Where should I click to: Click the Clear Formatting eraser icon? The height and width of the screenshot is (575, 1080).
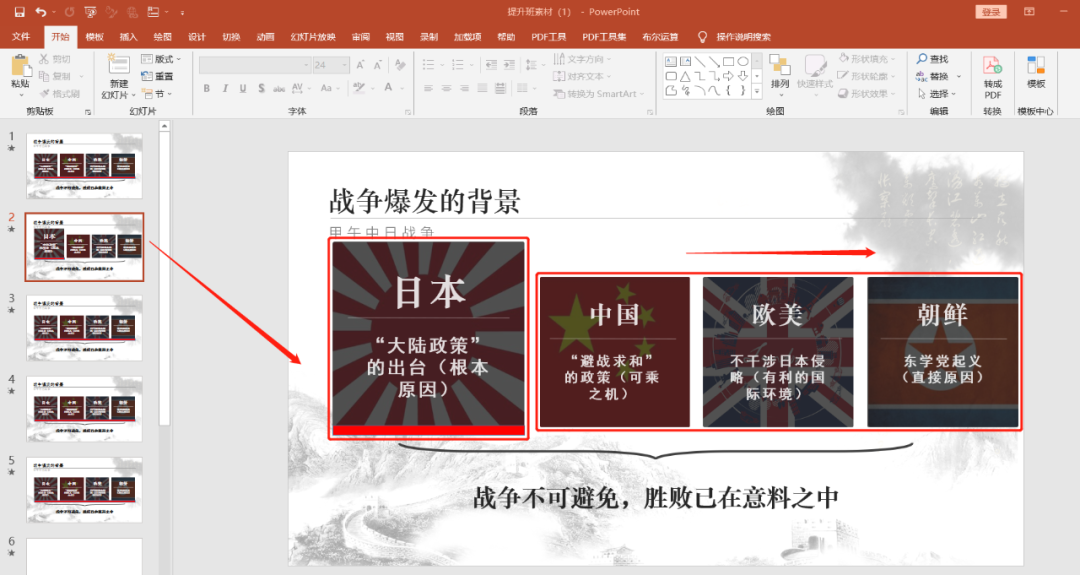[x=400, y=65]
